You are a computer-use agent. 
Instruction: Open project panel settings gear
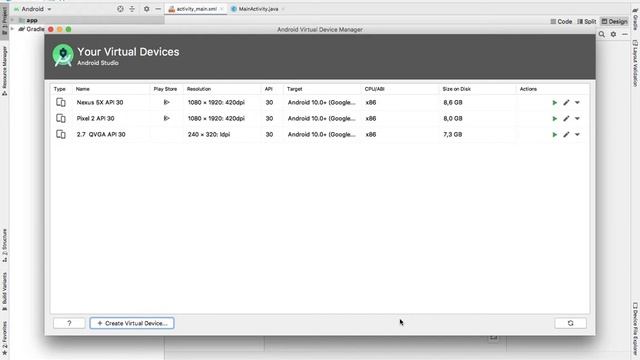coord(147,9)
